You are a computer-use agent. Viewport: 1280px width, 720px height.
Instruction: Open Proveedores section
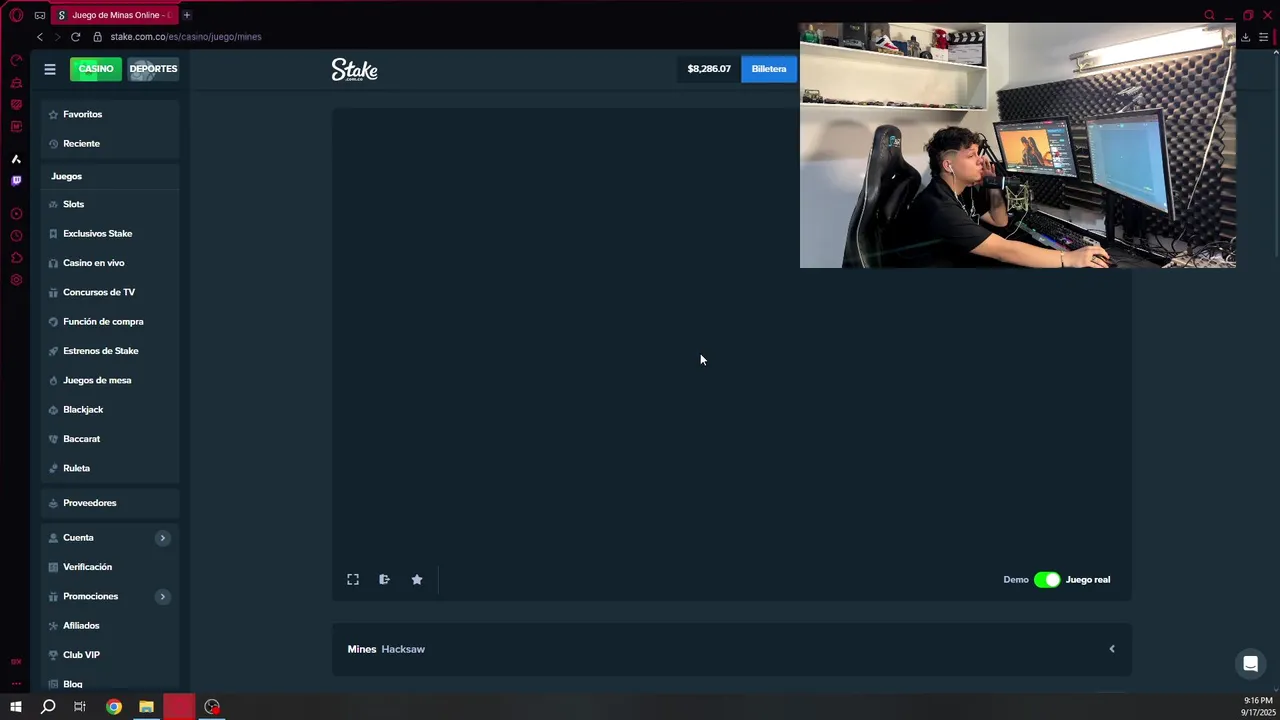click(x=110, y=503)
